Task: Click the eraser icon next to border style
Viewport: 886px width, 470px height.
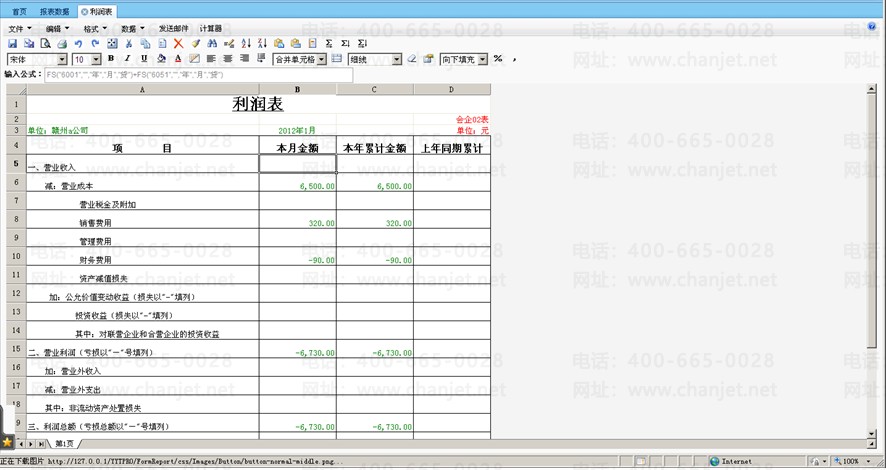Action: [x=414, y=60]
